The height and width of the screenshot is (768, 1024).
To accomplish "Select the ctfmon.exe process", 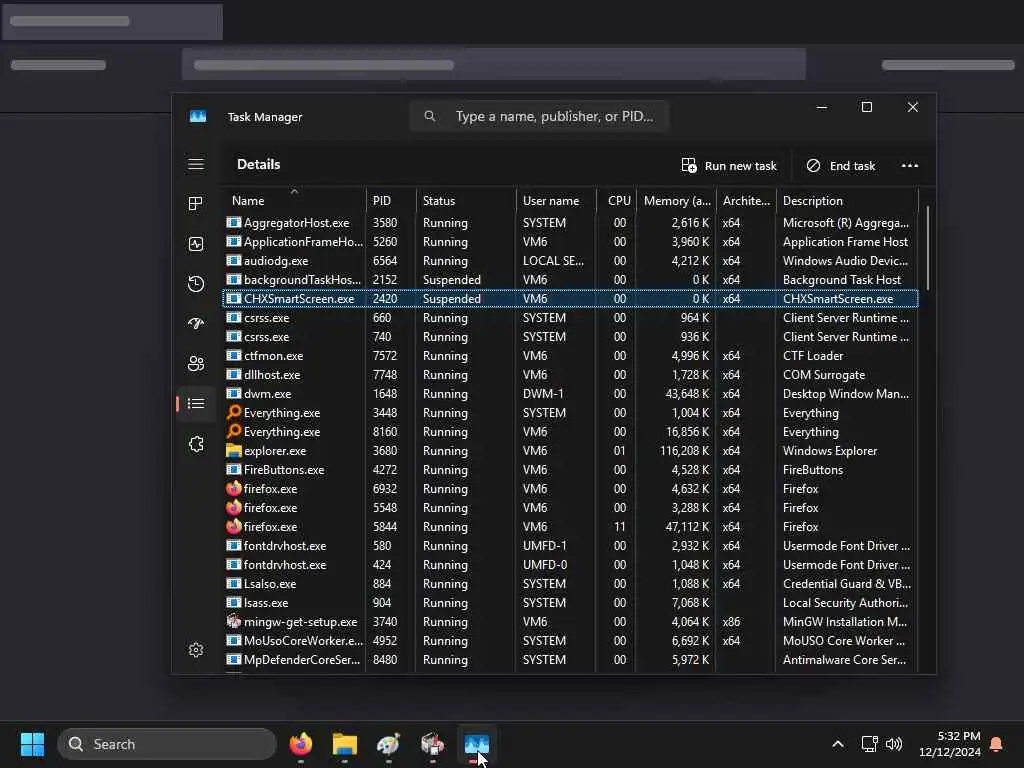I will click(571, 355).
